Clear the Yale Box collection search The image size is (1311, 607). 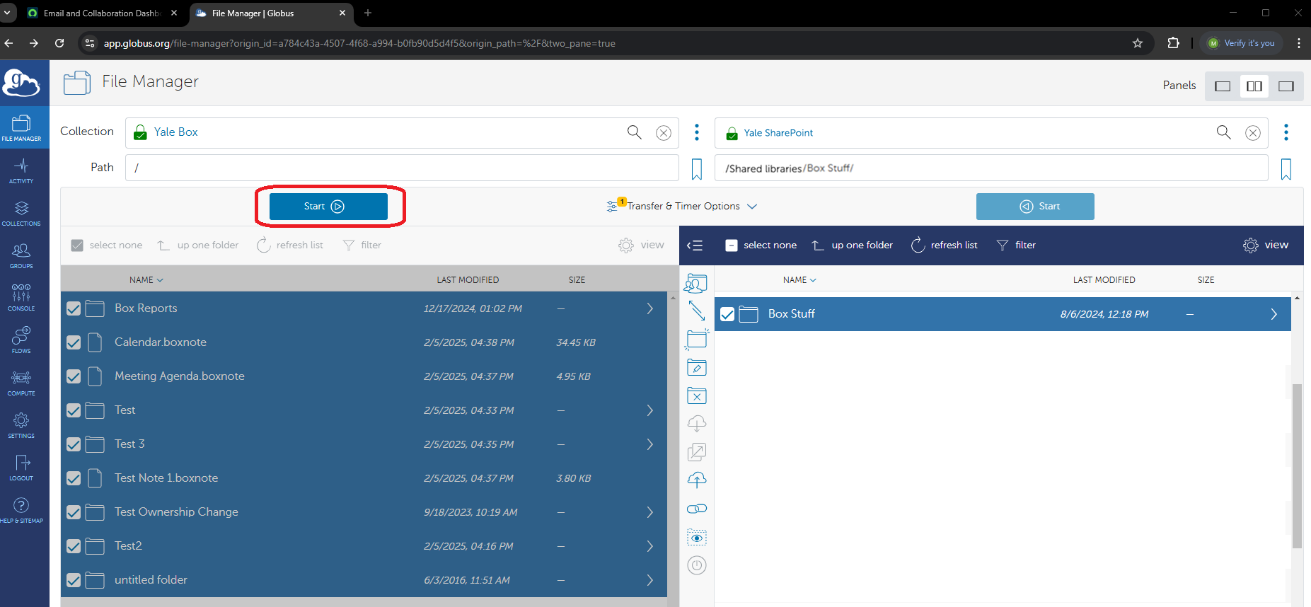coord(663,132)
